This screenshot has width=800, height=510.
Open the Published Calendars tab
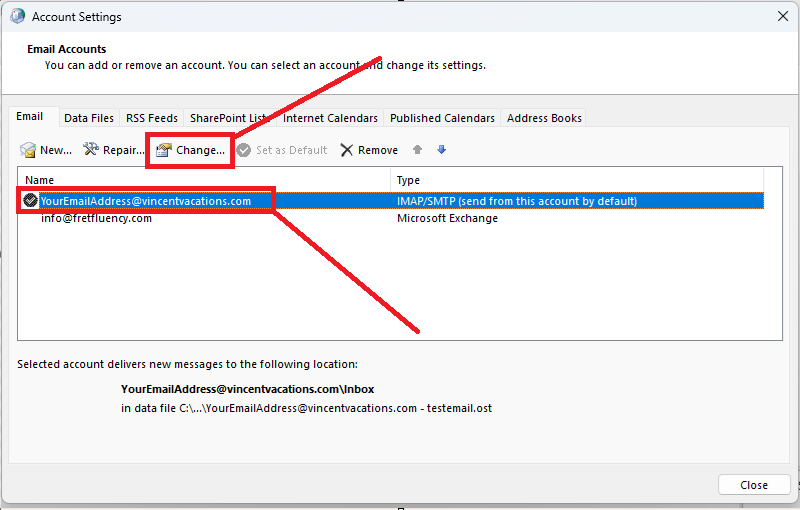click(x=442, y=118)
